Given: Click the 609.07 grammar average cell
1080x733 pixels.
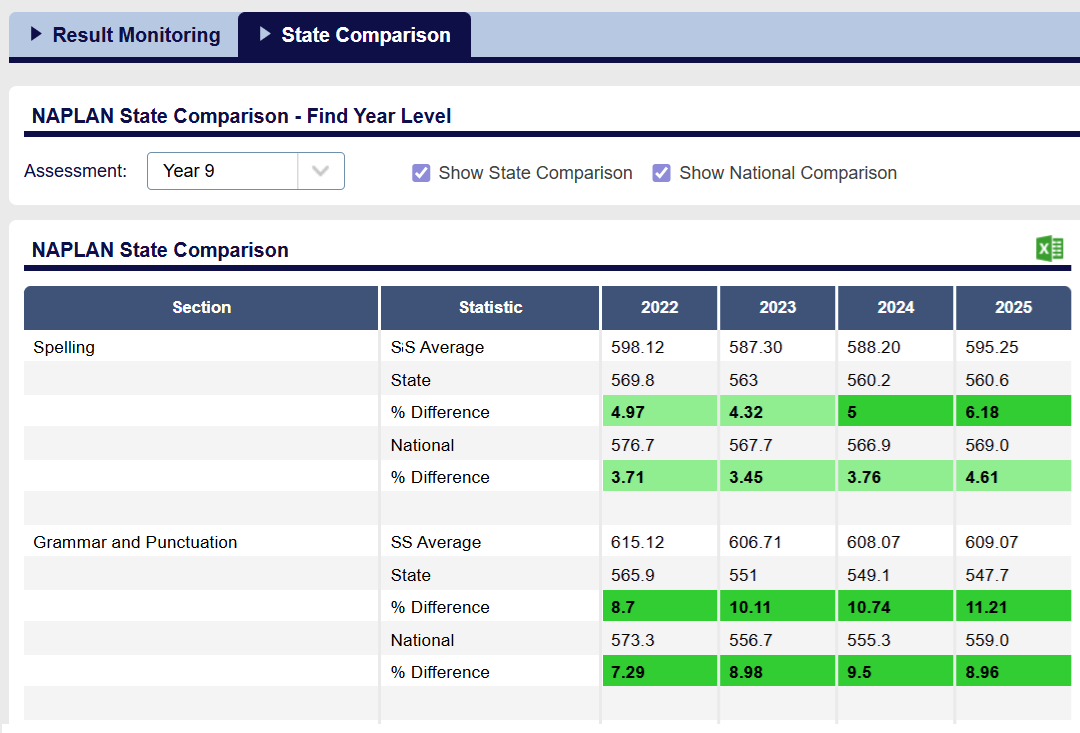Looking at the screenshot, I should click(x=1013, y=542).
